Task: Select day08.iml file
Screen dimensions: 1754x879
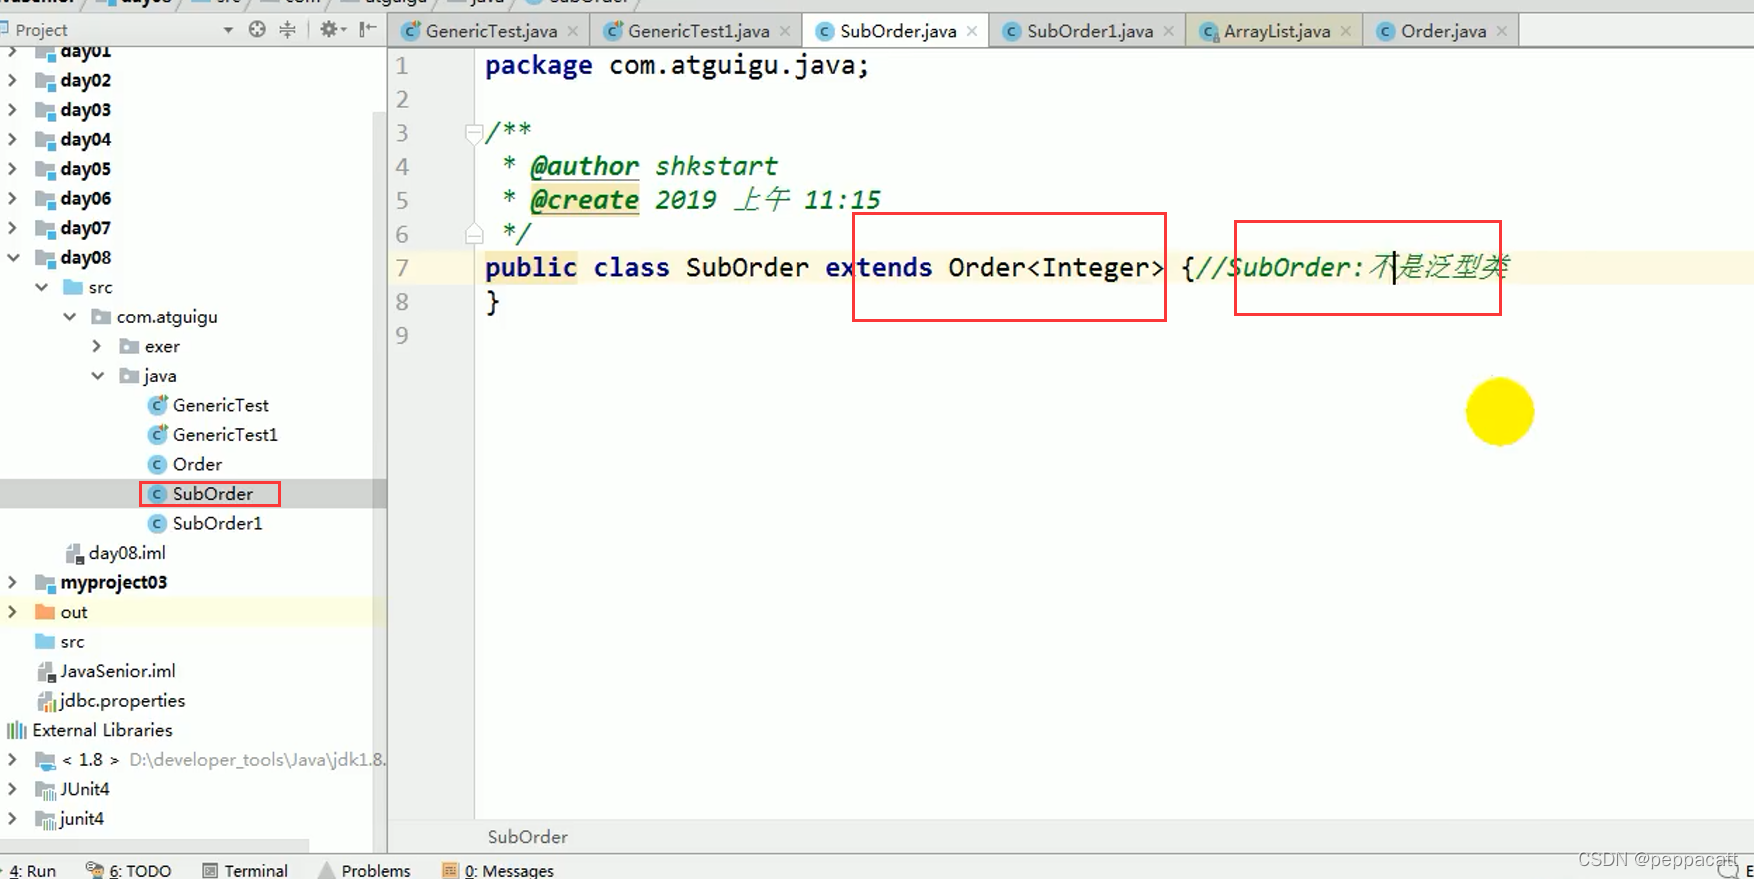Action: pyautogui.click(x=115, y=552)
